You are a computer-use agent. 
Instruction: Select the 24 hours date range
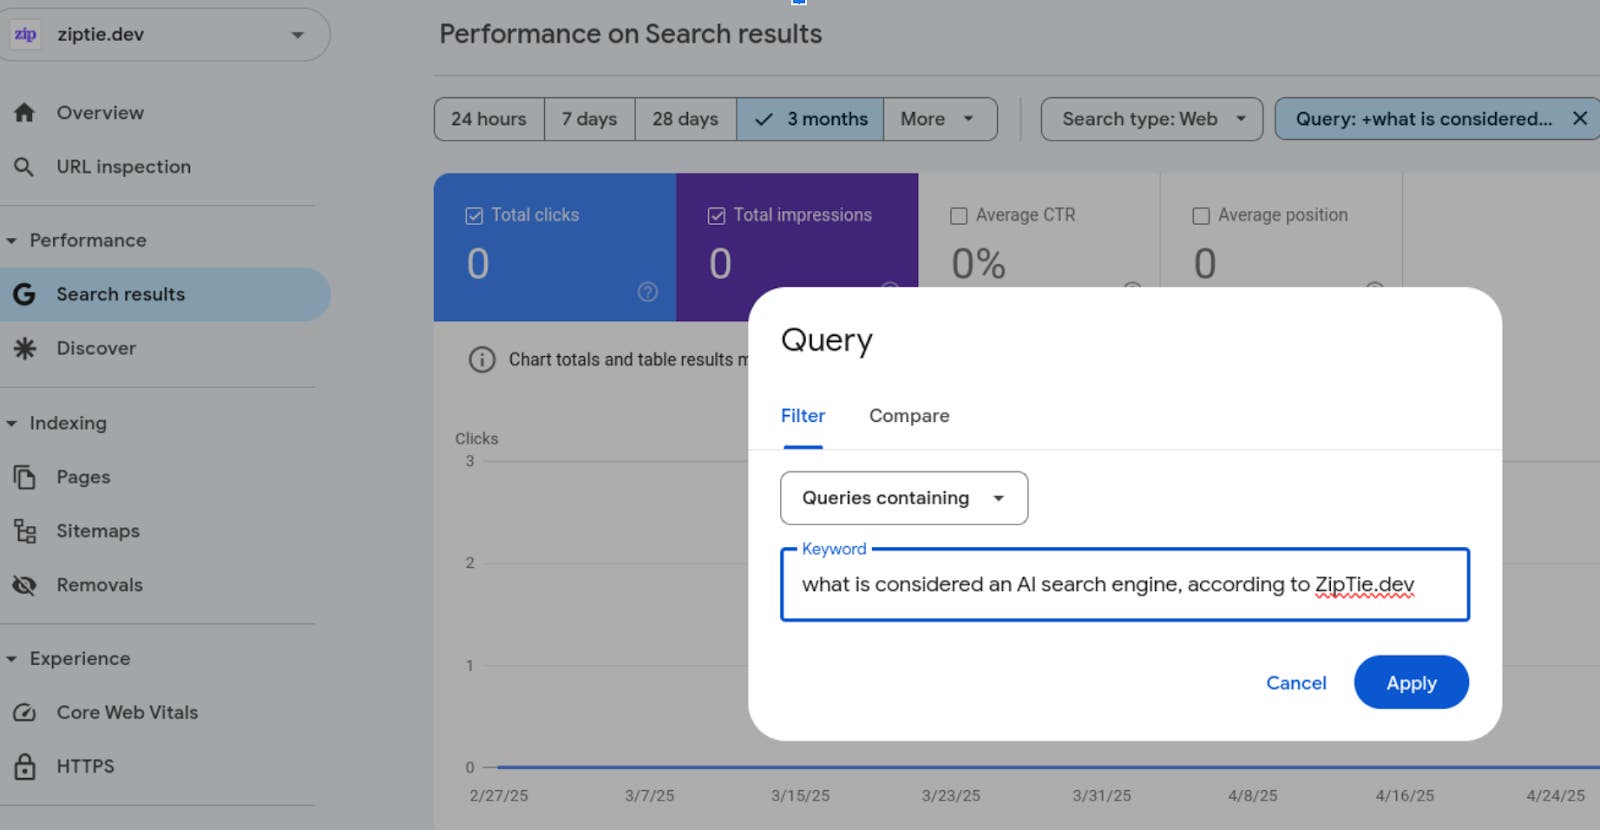click(x=489, y=119)
